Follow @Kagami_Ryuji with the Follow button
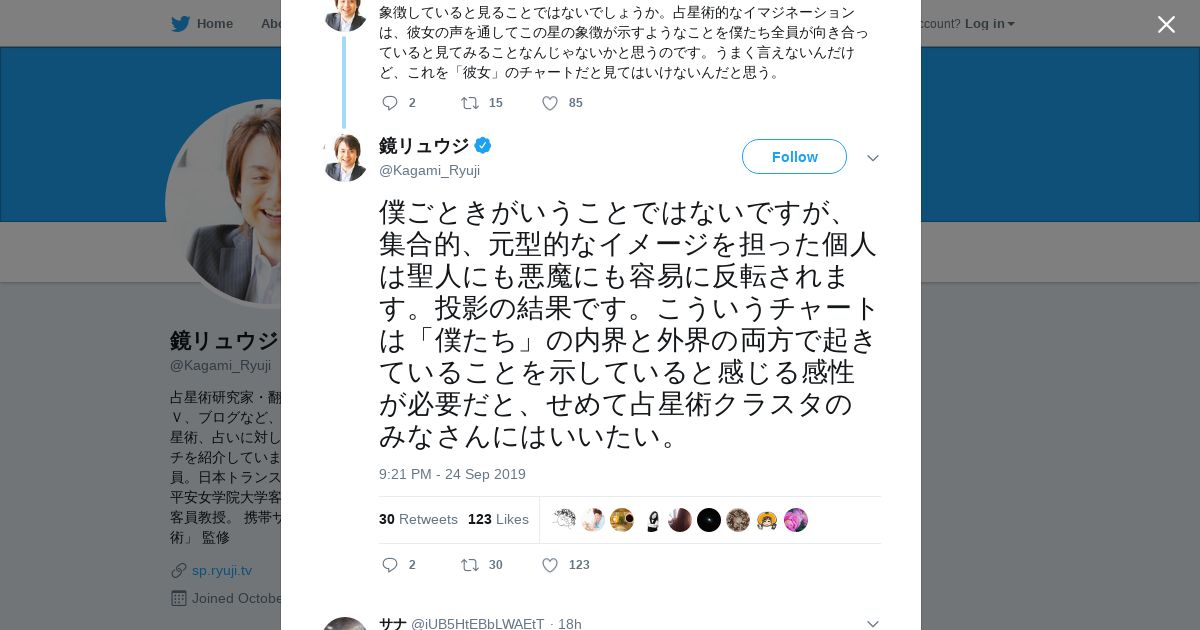Screen dimensions: 1200x630 tap(794, 157)
